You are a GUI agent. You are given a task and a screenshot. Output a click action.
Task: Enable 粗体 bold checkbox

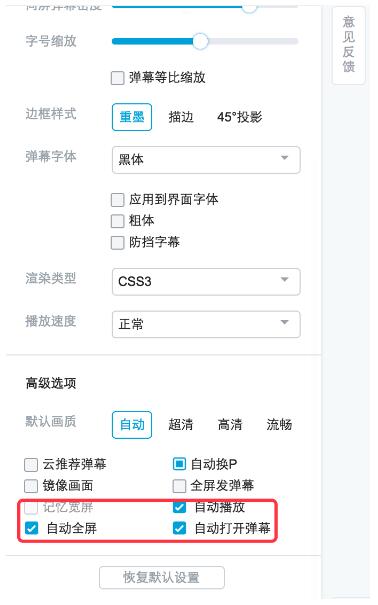click(x=118, y=221)
